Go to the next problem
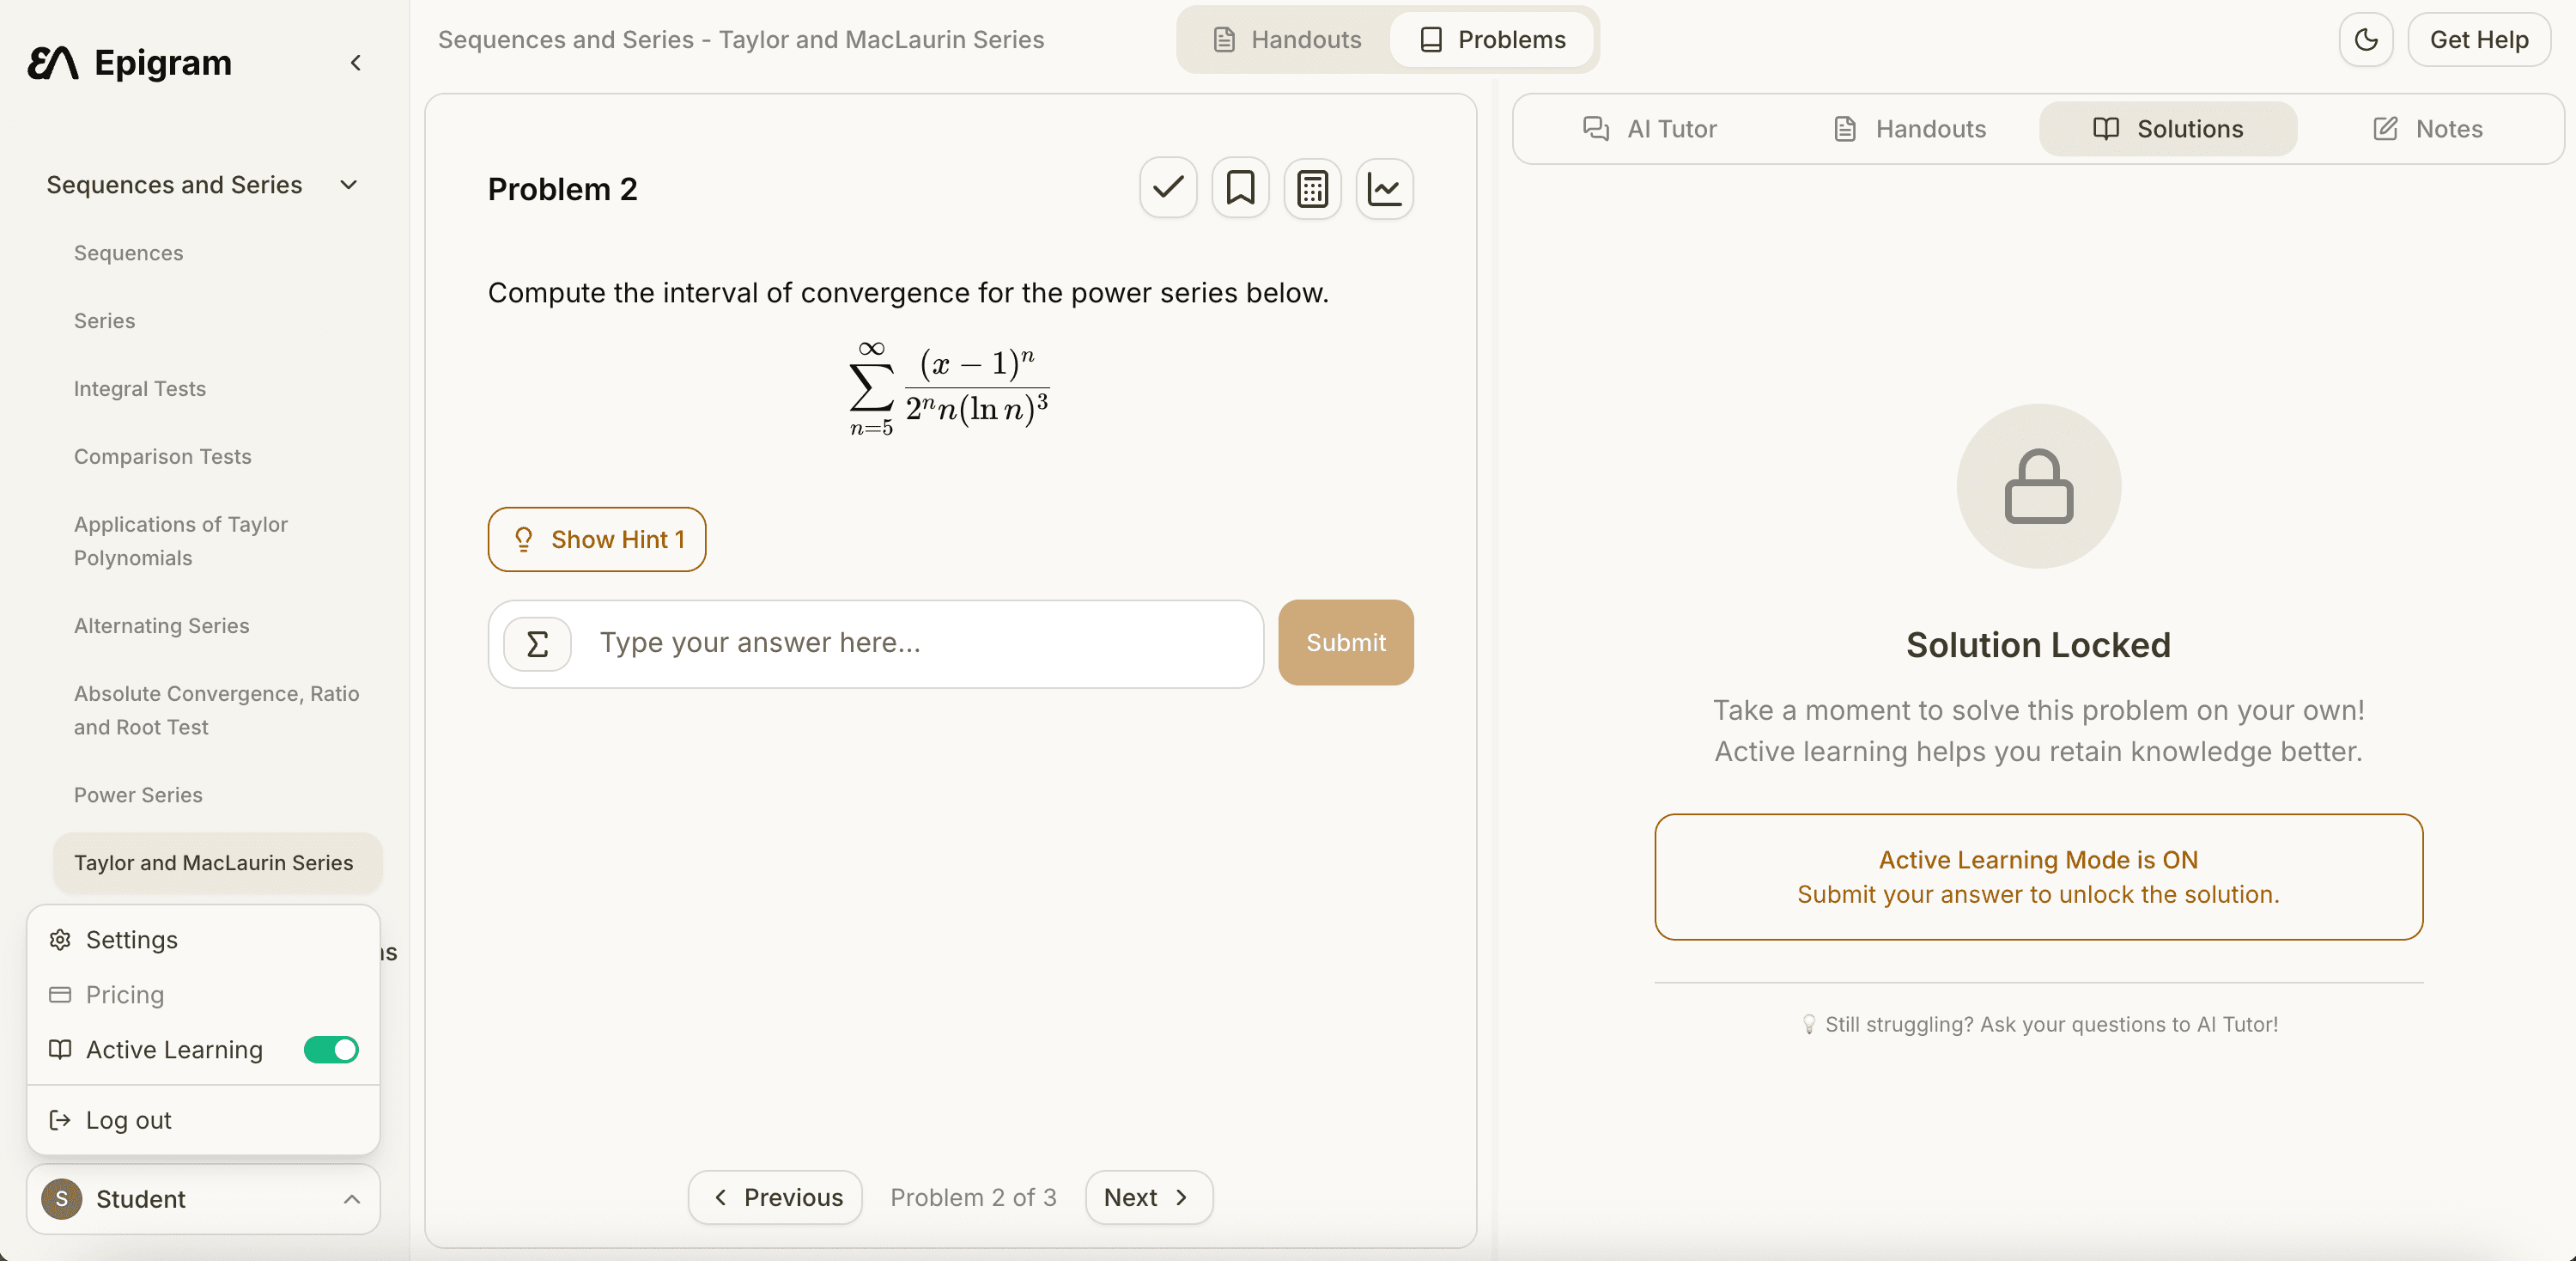 (x=1147, y=1197)
